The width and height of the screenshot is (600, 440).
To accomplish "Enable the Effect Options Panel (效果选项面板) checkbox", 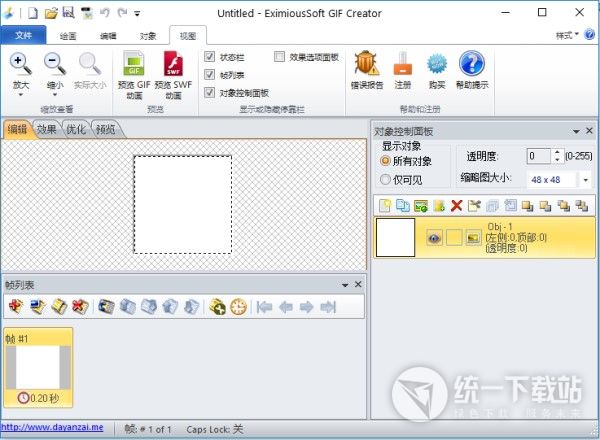I will coord(279,57).
